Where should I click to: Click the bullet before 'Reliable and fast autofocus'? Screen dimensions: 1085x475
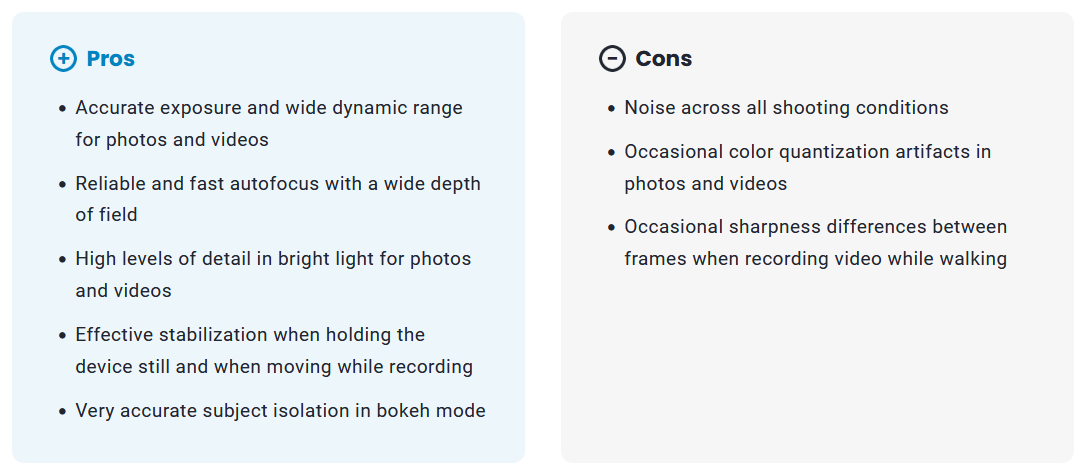63,184
